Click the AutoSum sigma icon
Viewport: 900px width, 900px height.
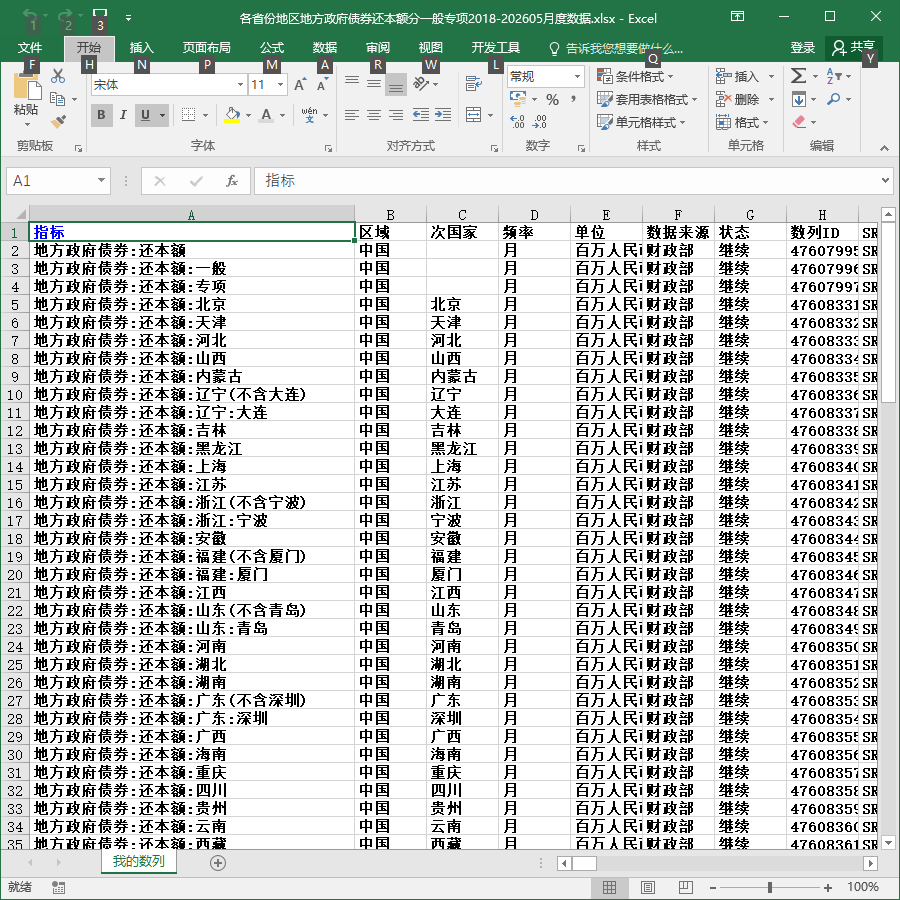(x=798, y=76)
